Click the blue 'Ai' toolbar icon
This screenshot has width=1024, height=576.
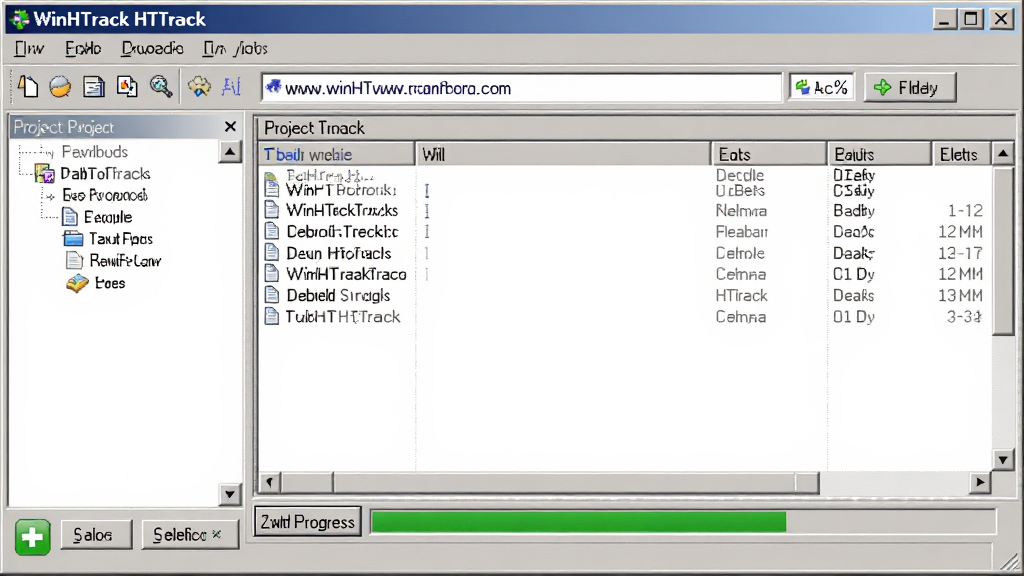(231, 87)
